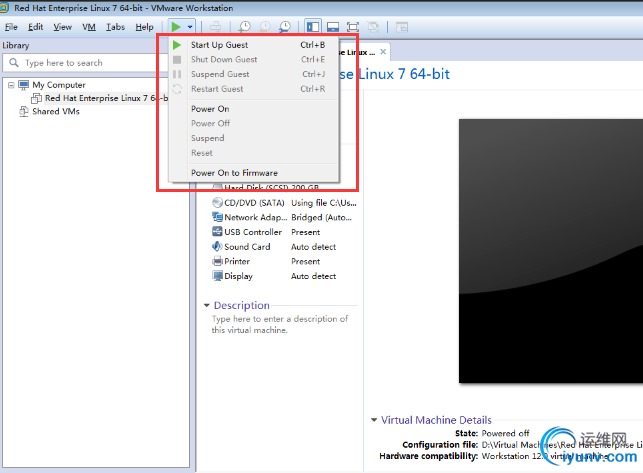
Task: Select Power On to Firmware
Action: (254, 173)
